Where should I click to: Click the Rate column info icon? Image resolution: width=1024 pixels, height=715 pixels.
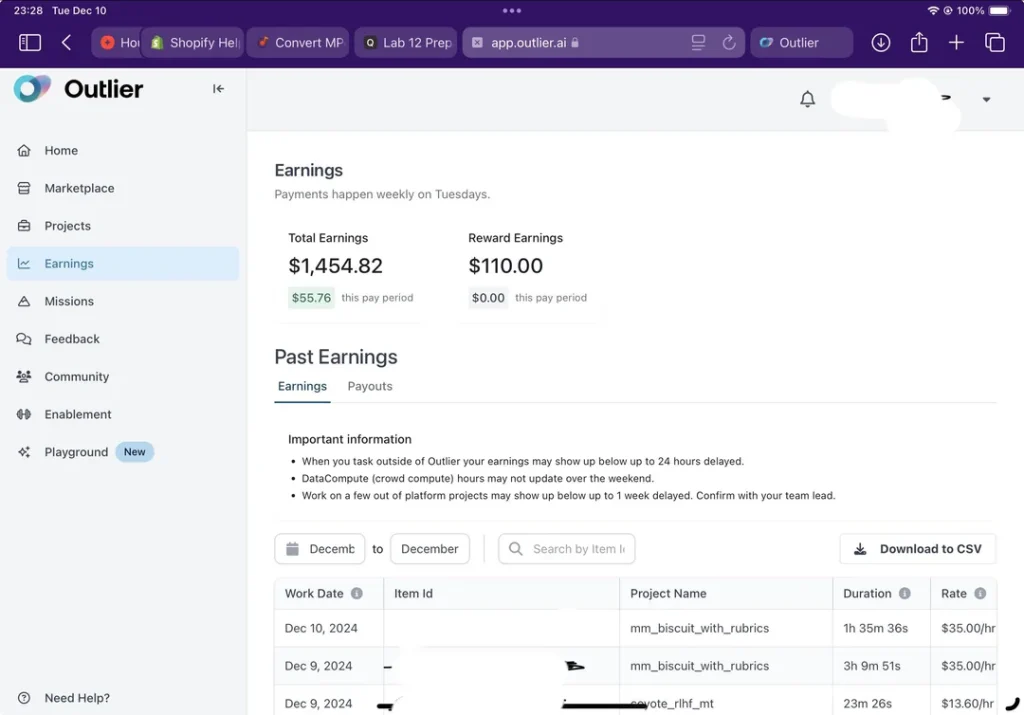tap(980, 593)
